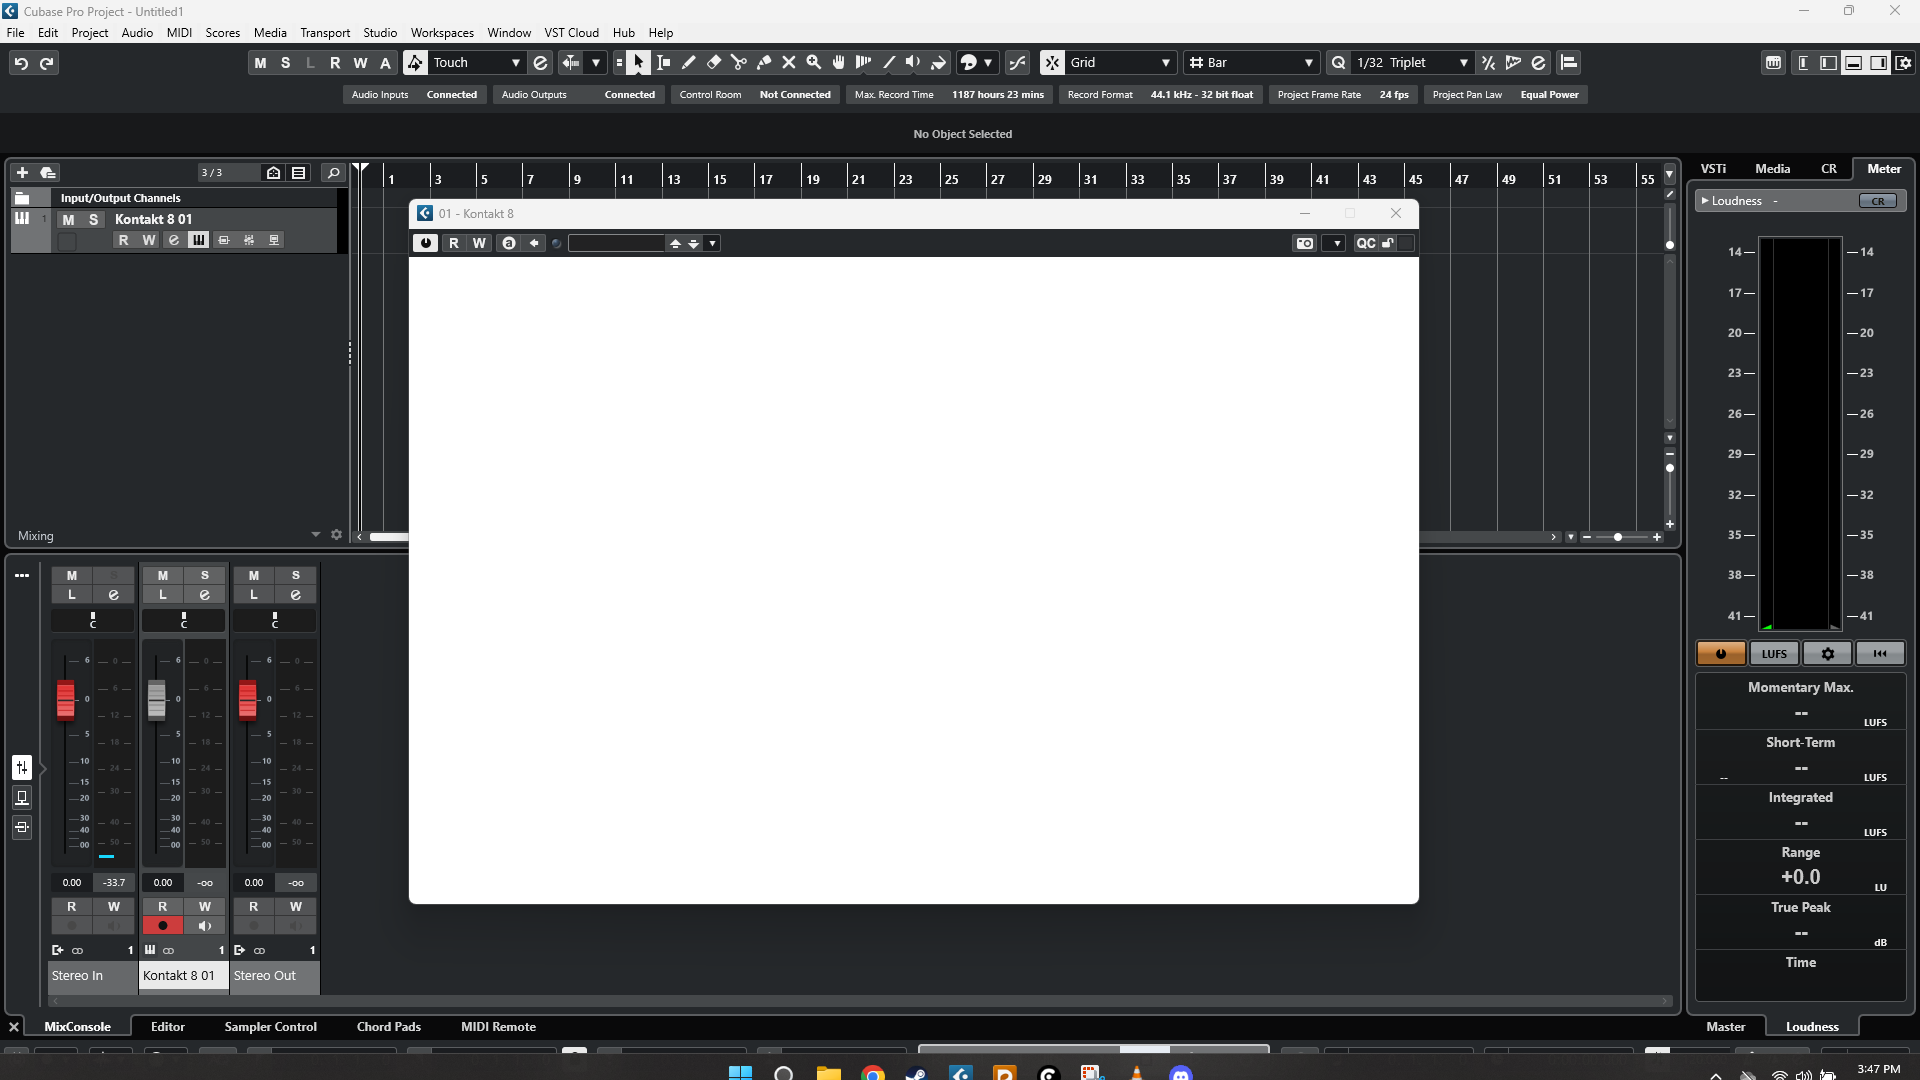Click the LUFS unit button
The height and width of the screenshot is (1080, 1920).
tap(1774, 653)
